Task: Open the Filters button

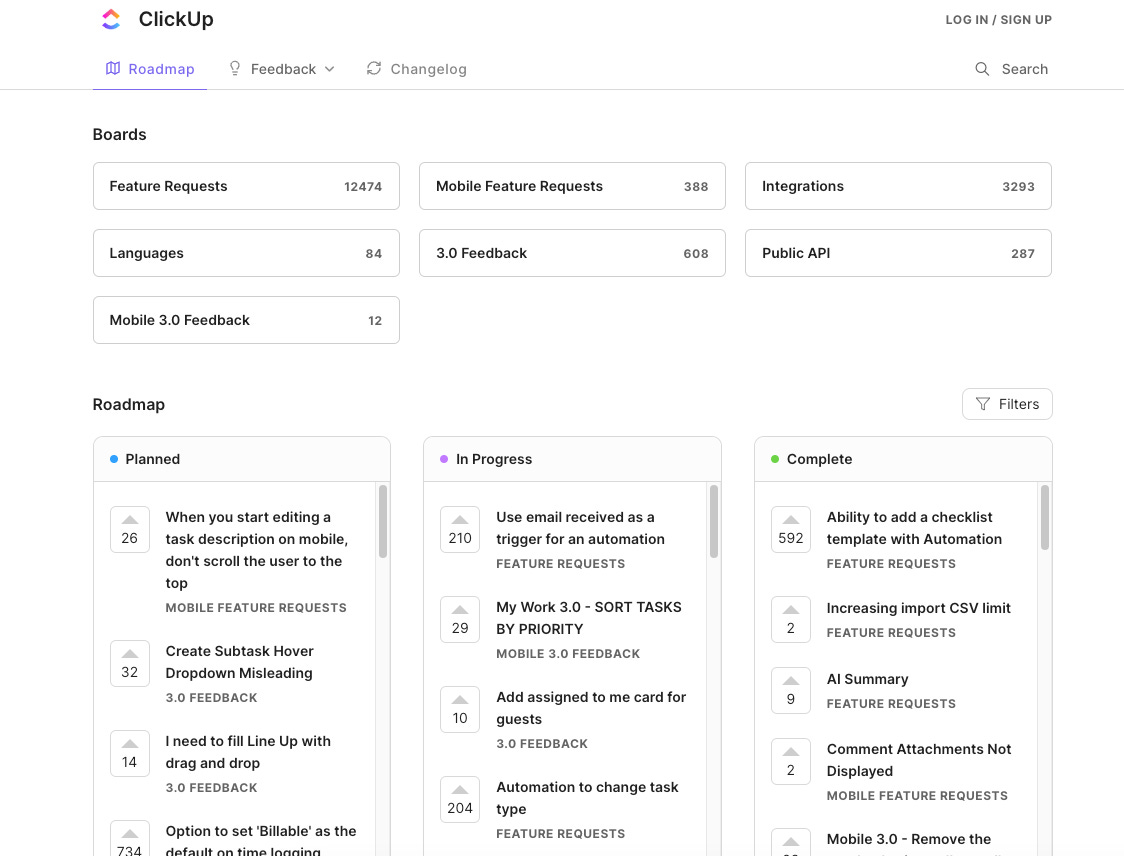Action: click(x=1007, y=404)
